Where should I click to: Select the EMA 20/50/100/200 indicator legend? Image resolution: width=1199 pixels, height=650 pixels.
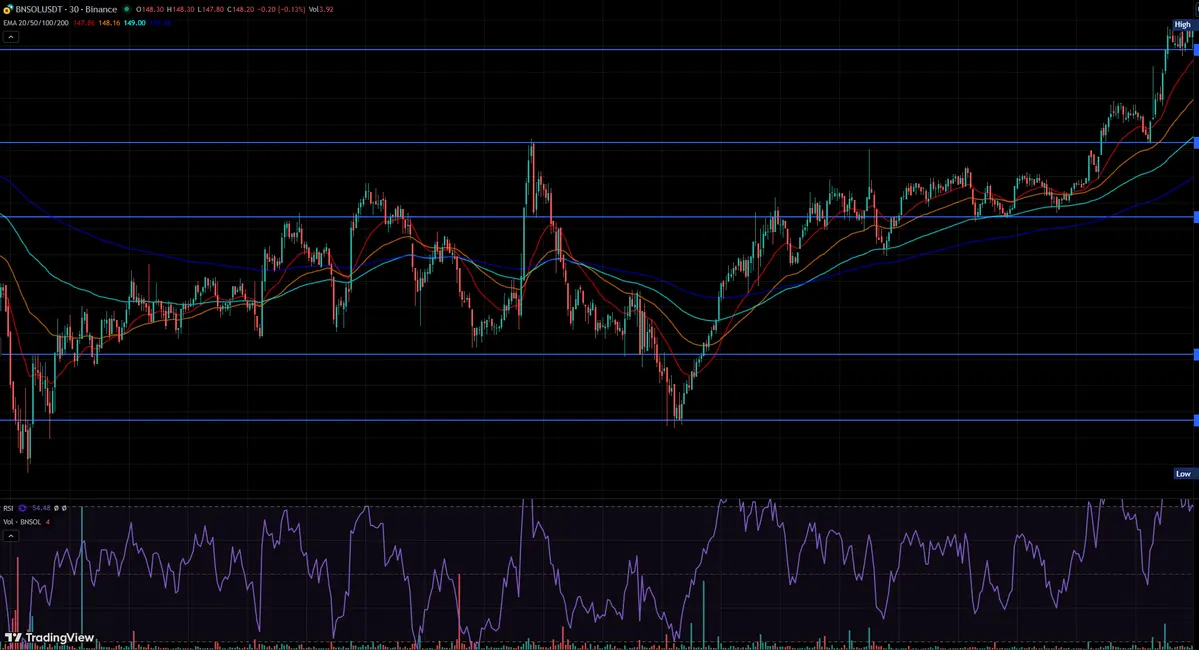(36, 23)
